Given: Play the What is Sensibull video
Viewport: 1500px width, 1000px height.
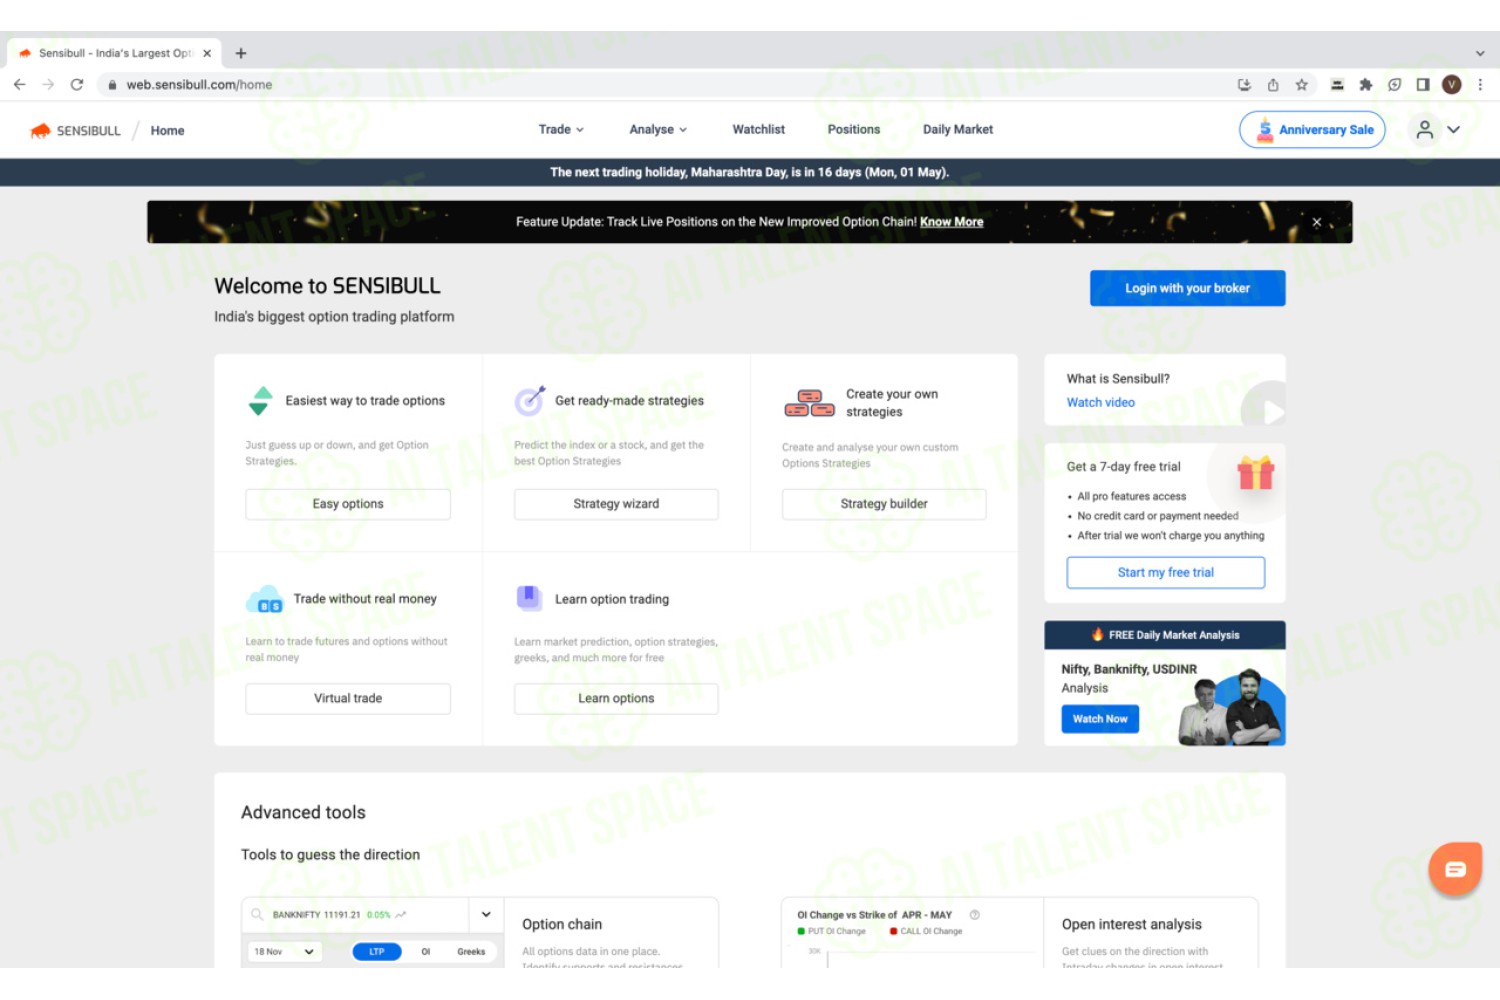Looking at the screenshot, I should tap(1266, 410).
